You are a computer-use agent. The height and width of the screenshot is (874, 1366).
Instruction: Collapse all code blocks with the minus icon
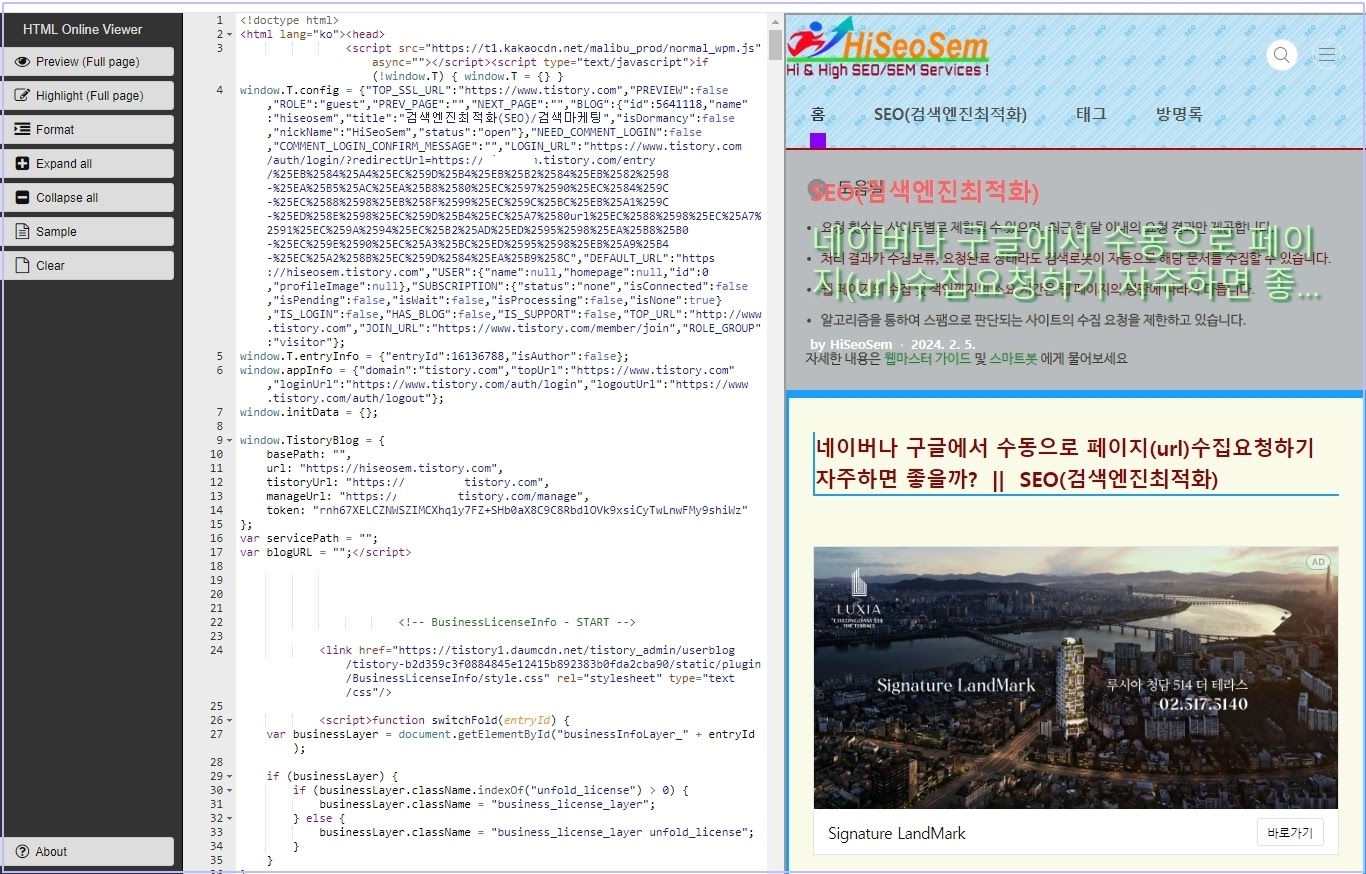pyautogui.click(x=23, y=197)
